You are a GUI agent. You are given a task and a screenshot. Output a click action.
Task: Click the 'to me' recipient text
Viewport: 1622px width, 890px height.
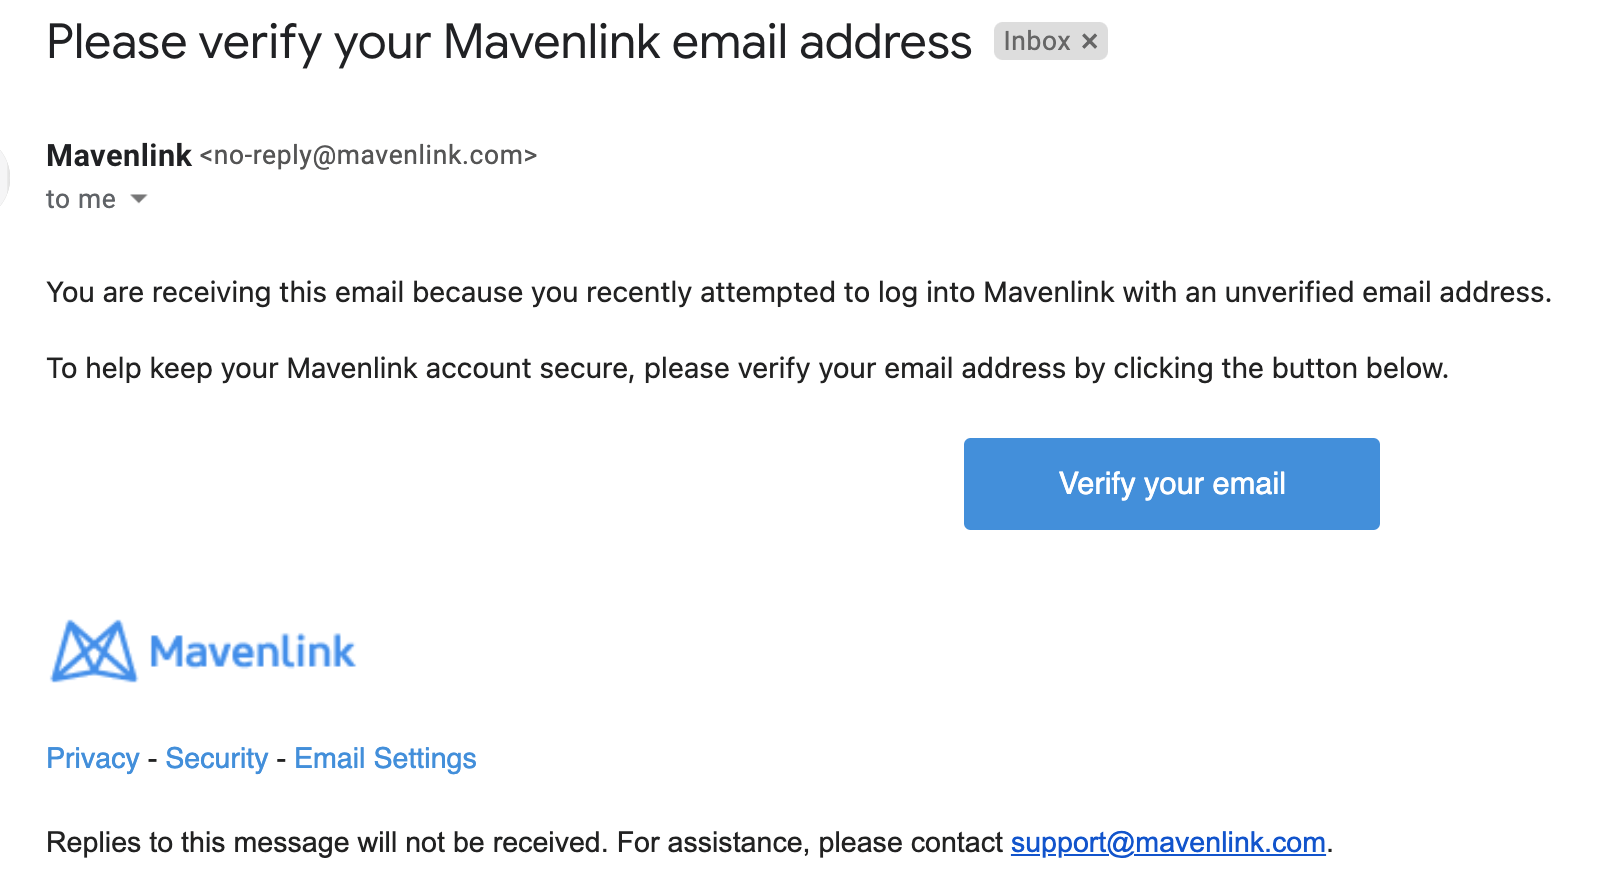tap(81, 200)
